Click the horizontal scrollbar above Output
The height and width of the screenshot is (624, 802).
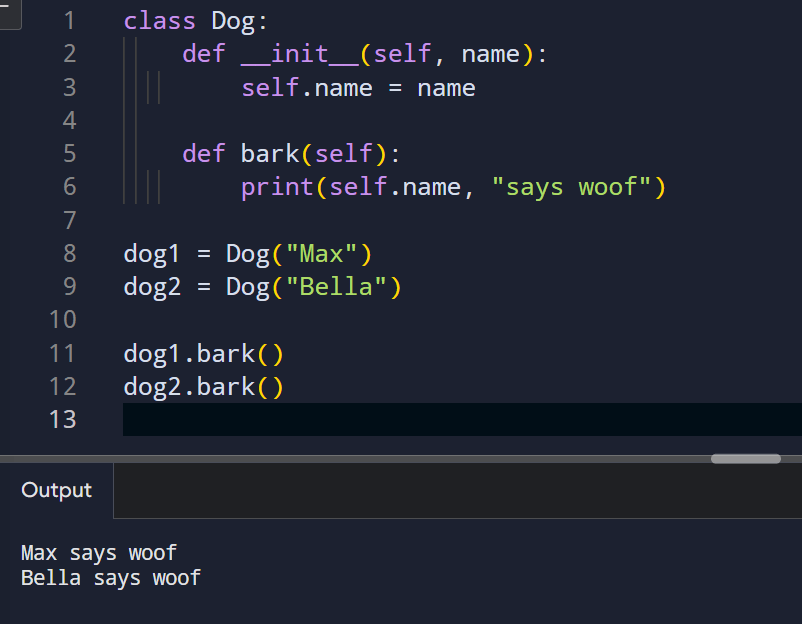pos(745,458)
